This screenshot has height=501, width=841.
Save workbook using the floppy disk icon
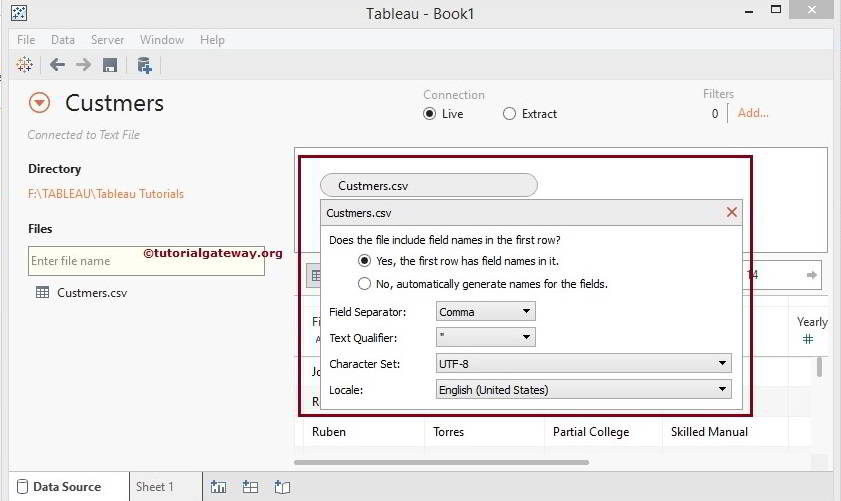pyautogui.click(x=110, y=65)
